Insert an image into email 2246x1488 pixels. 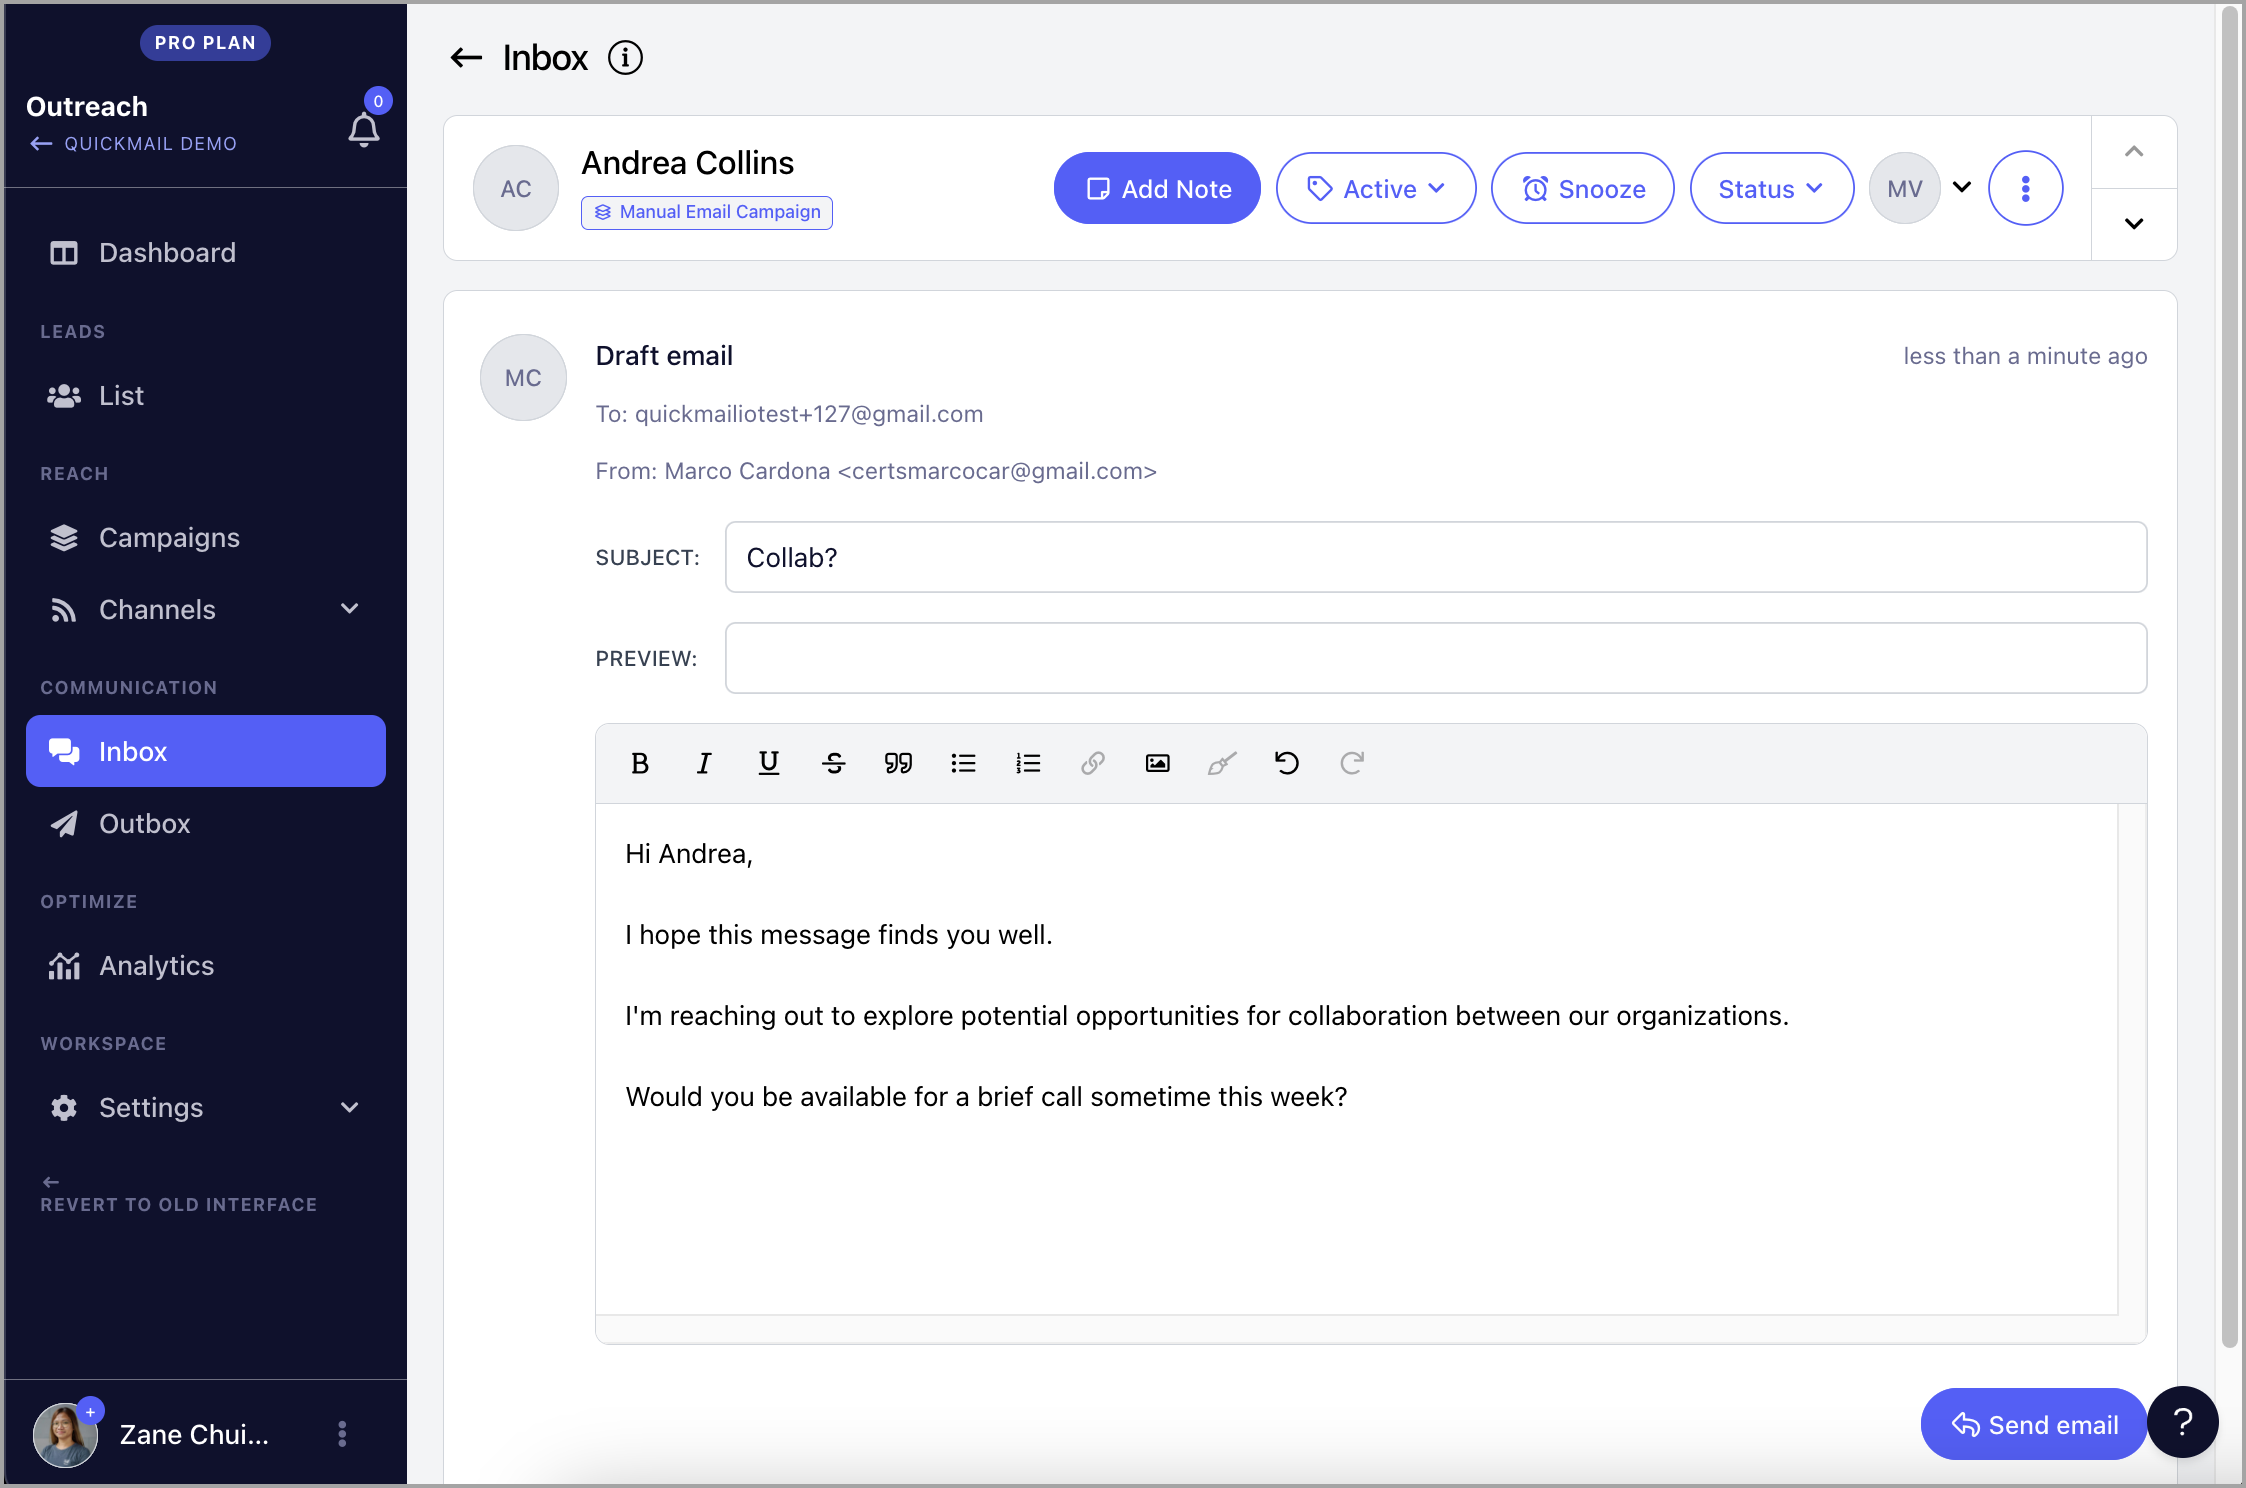[x=1157, y=764]
